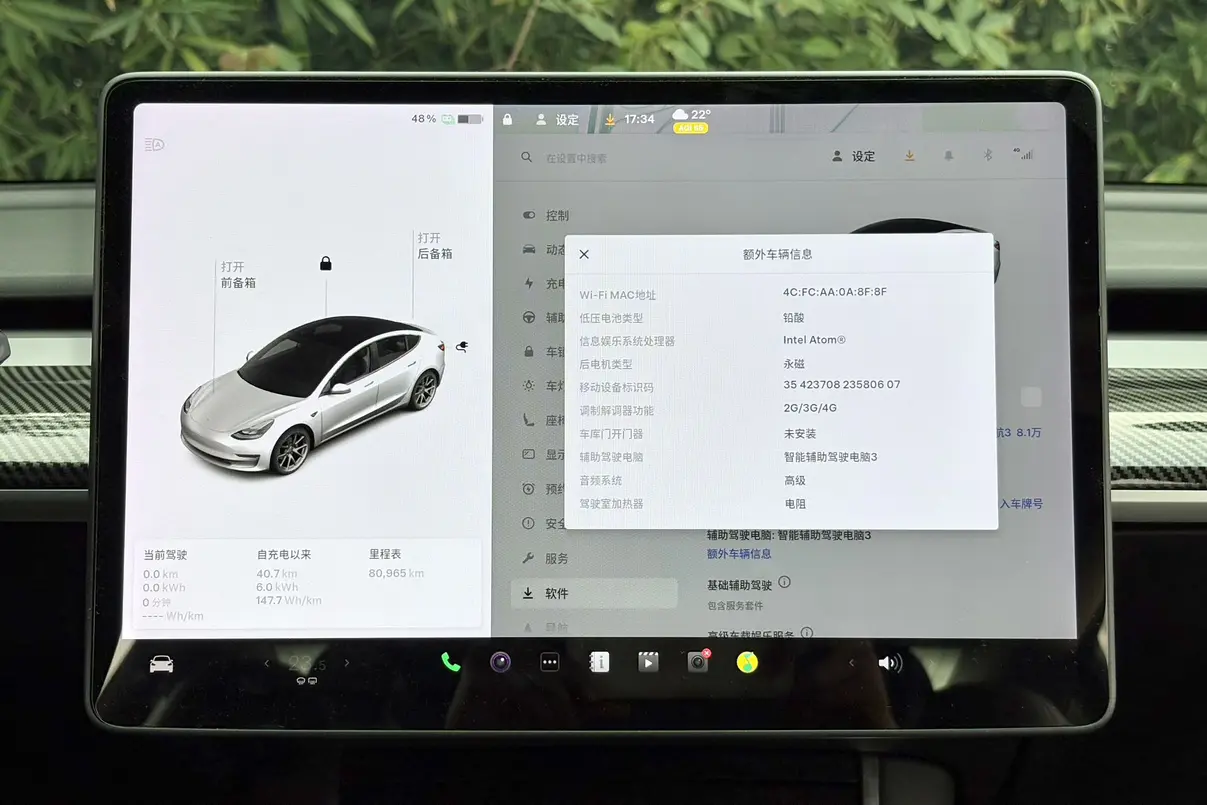The width and height of the screenshot is (1207, 805).
Task: Launch the purple camera app icon
Action: pyautogui.click(x=500, y=662)
